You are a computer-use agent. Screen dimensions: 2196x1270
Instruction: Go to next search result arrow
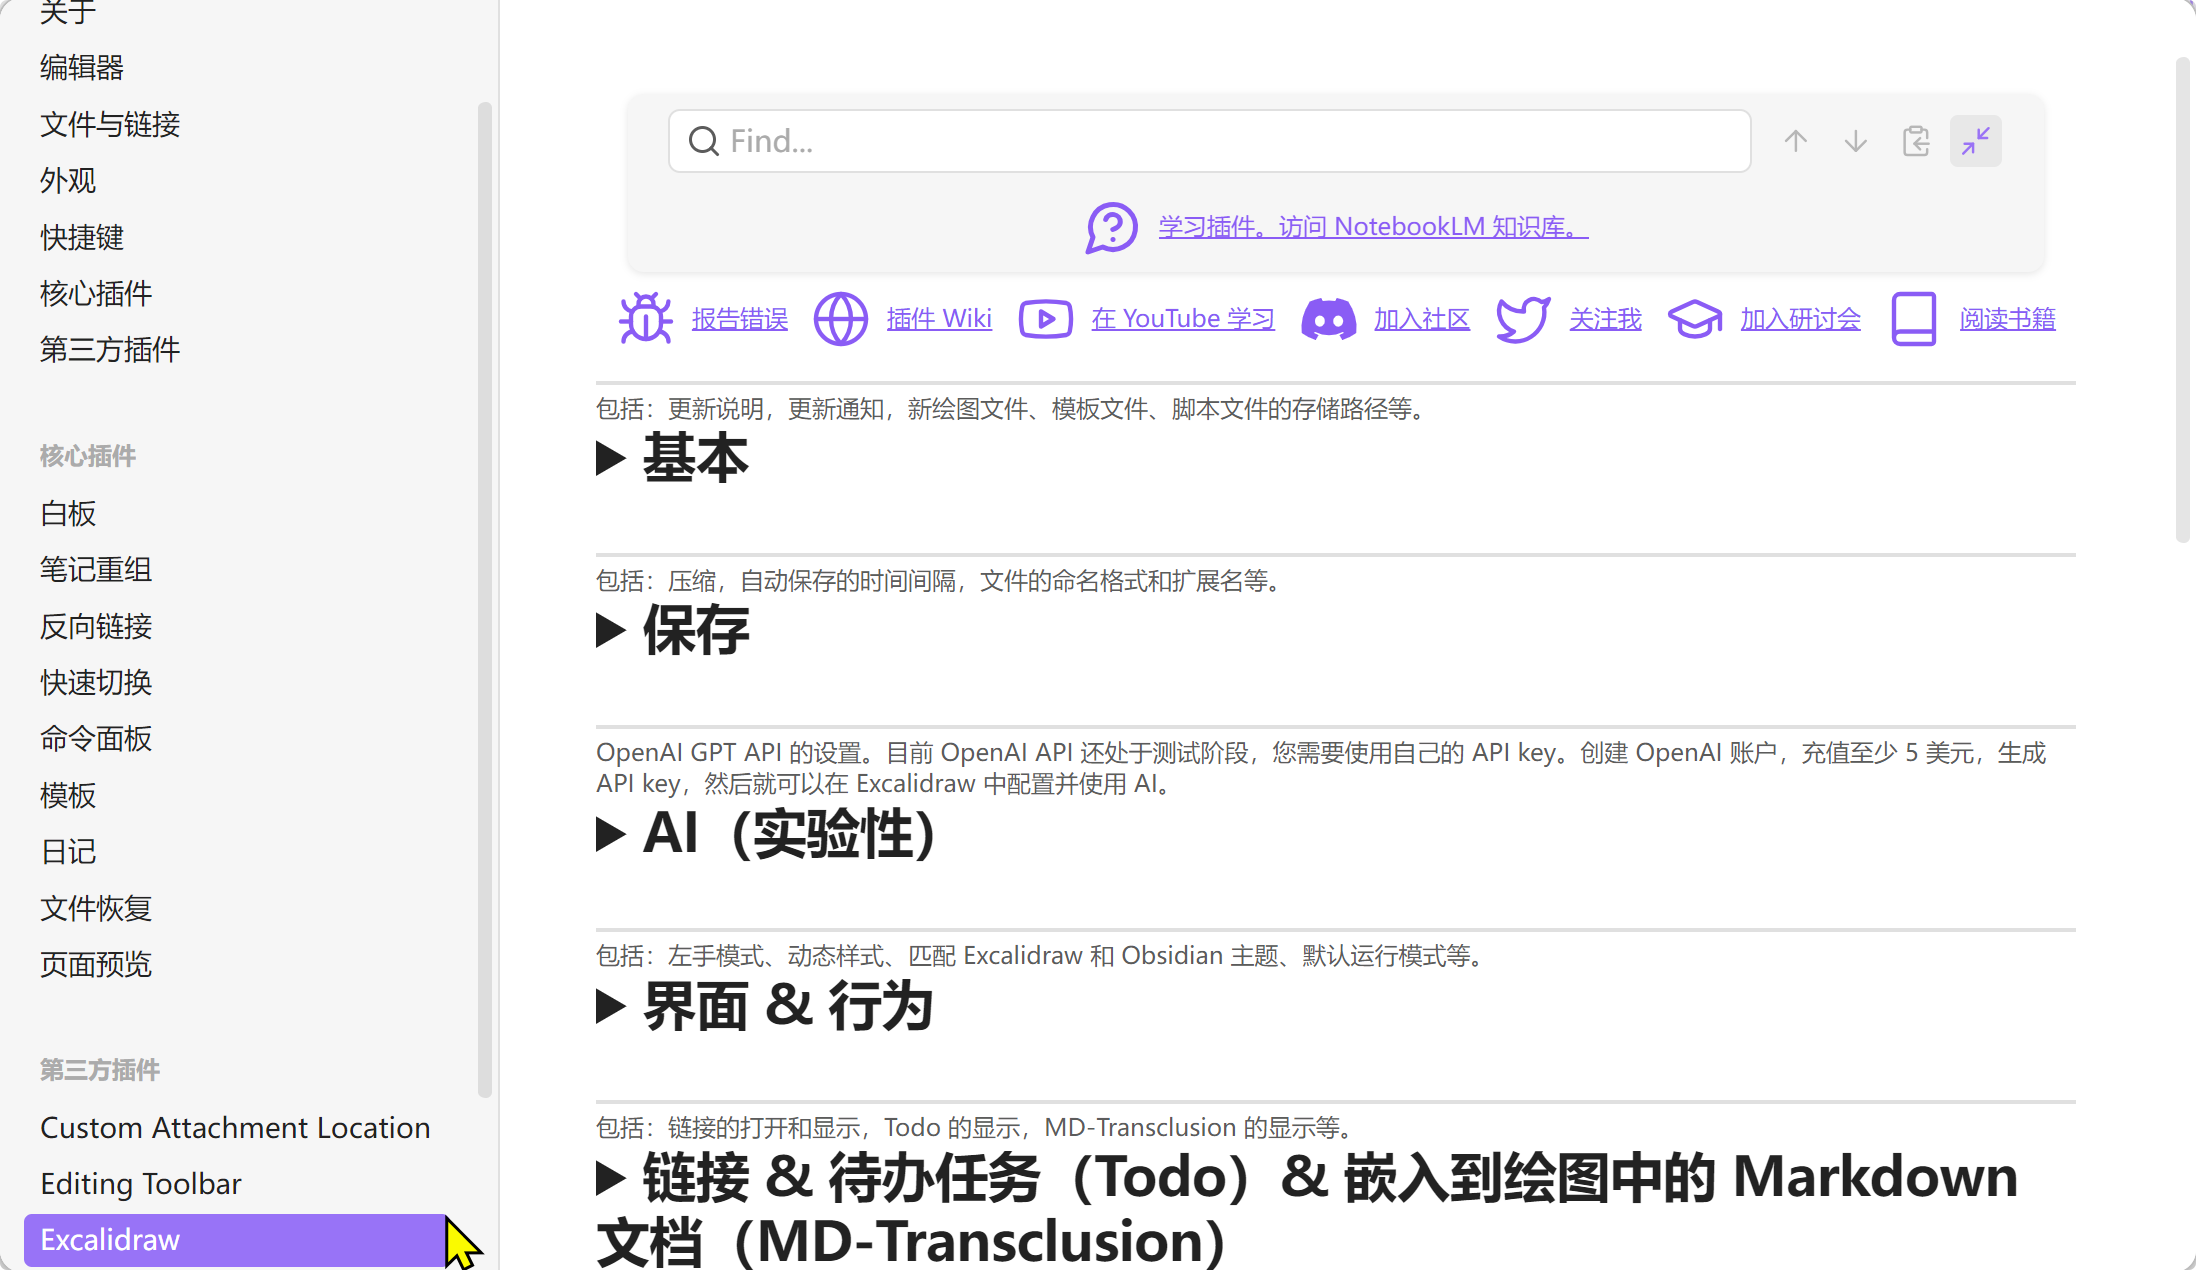(x=1855, y=141)
